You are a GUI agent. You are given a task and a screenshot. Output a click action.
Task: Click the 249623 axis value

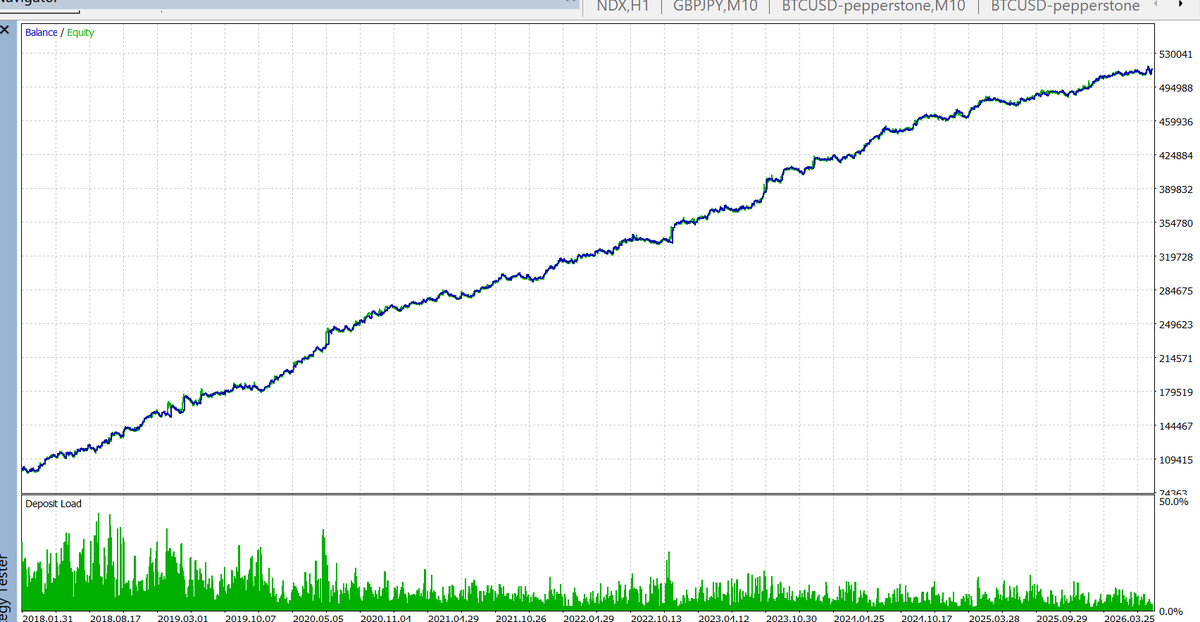(1178, 324)
